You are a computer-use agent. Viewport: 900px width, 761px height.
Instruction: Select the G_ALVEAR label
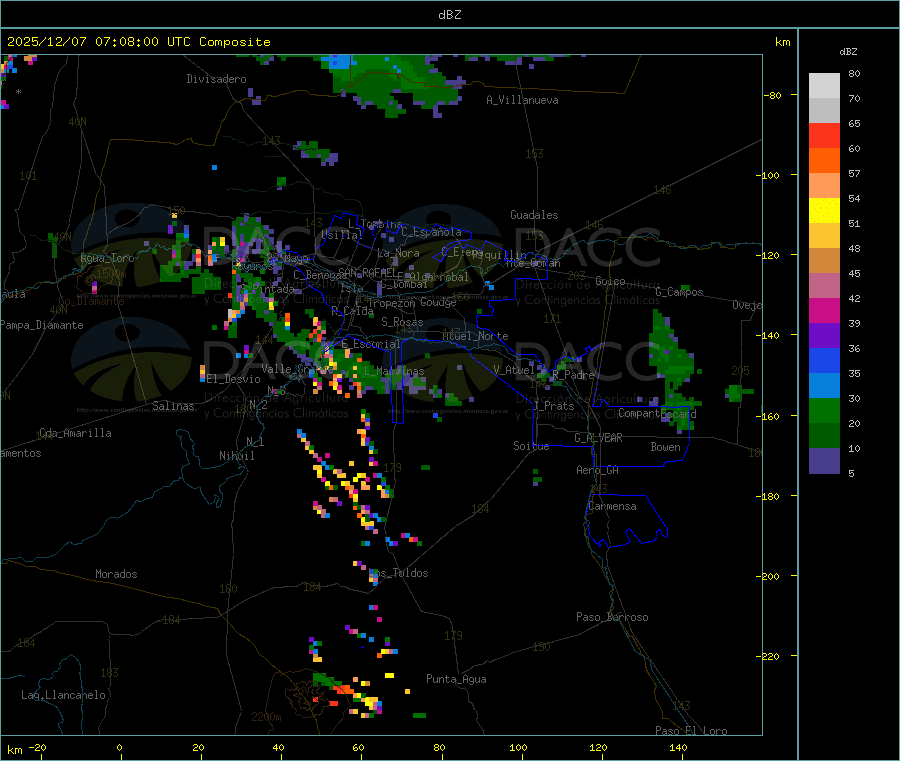point(598,438)
